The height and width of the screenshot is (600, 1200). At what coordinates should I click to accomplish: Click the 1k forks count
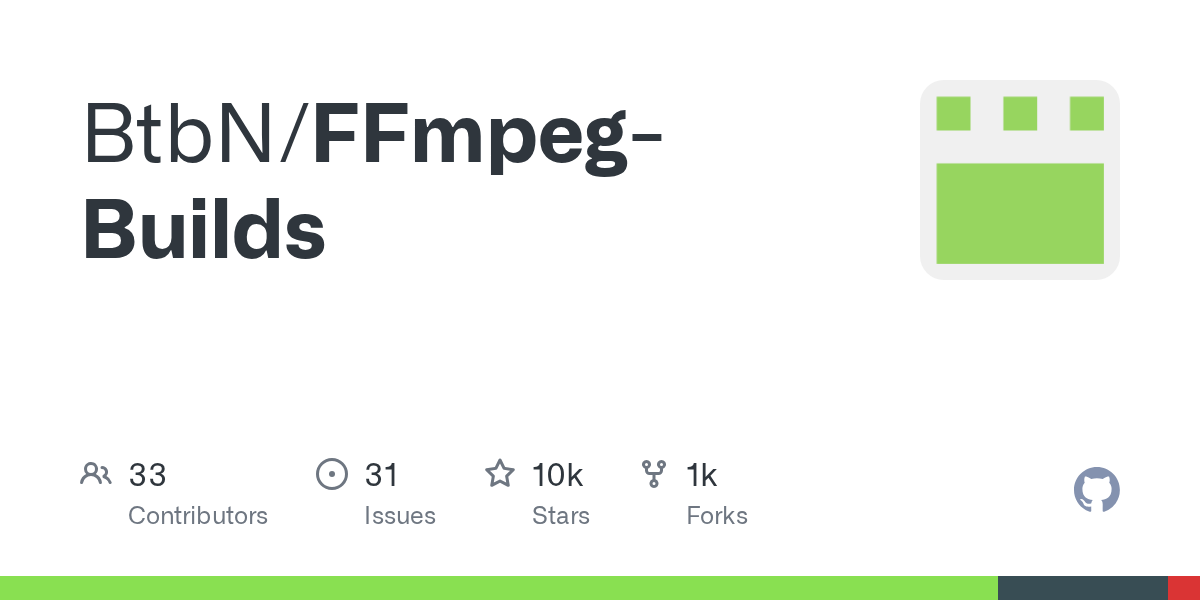click(701, 475)
